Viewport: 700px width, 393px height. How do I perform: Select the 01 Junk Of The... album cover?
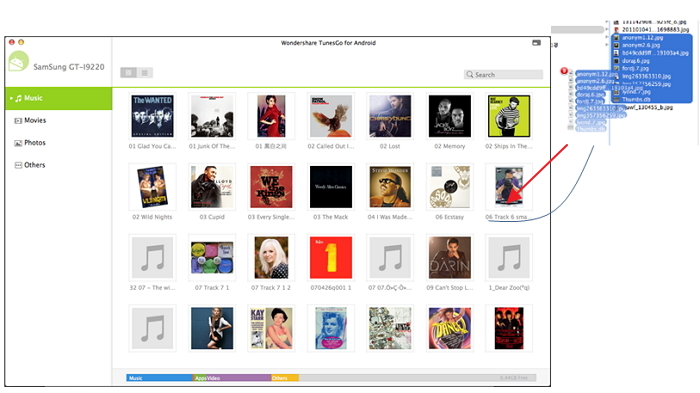click(x=212, y=116)
